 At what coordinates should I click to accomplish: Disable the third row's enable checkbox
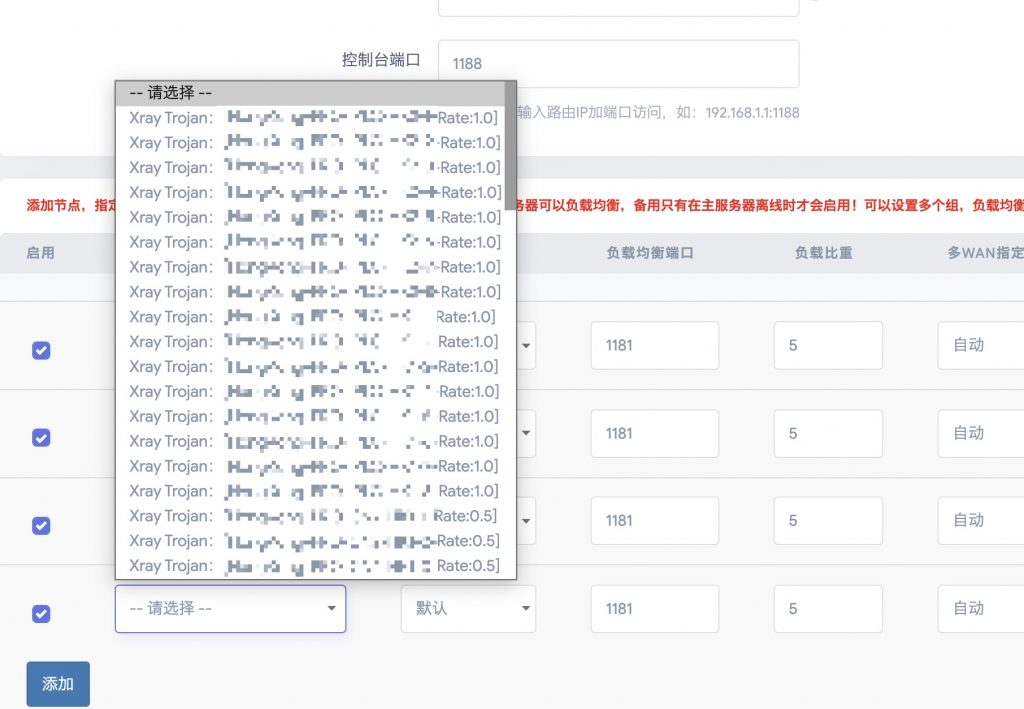tap(41, 525)
